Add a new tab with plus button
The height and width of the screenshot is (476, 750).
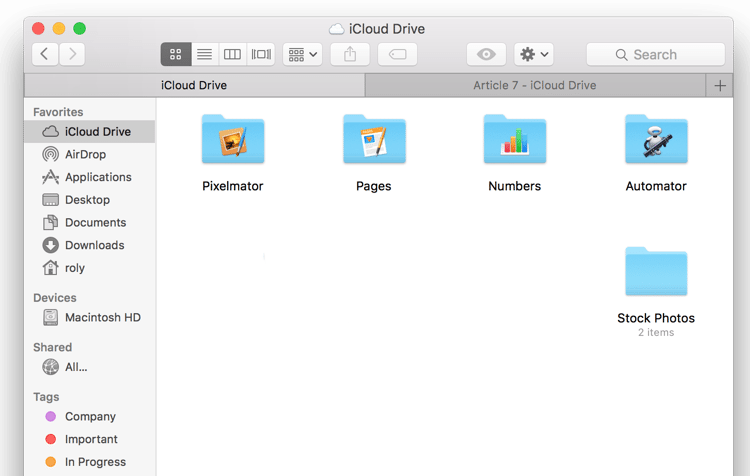click(719, 86)
